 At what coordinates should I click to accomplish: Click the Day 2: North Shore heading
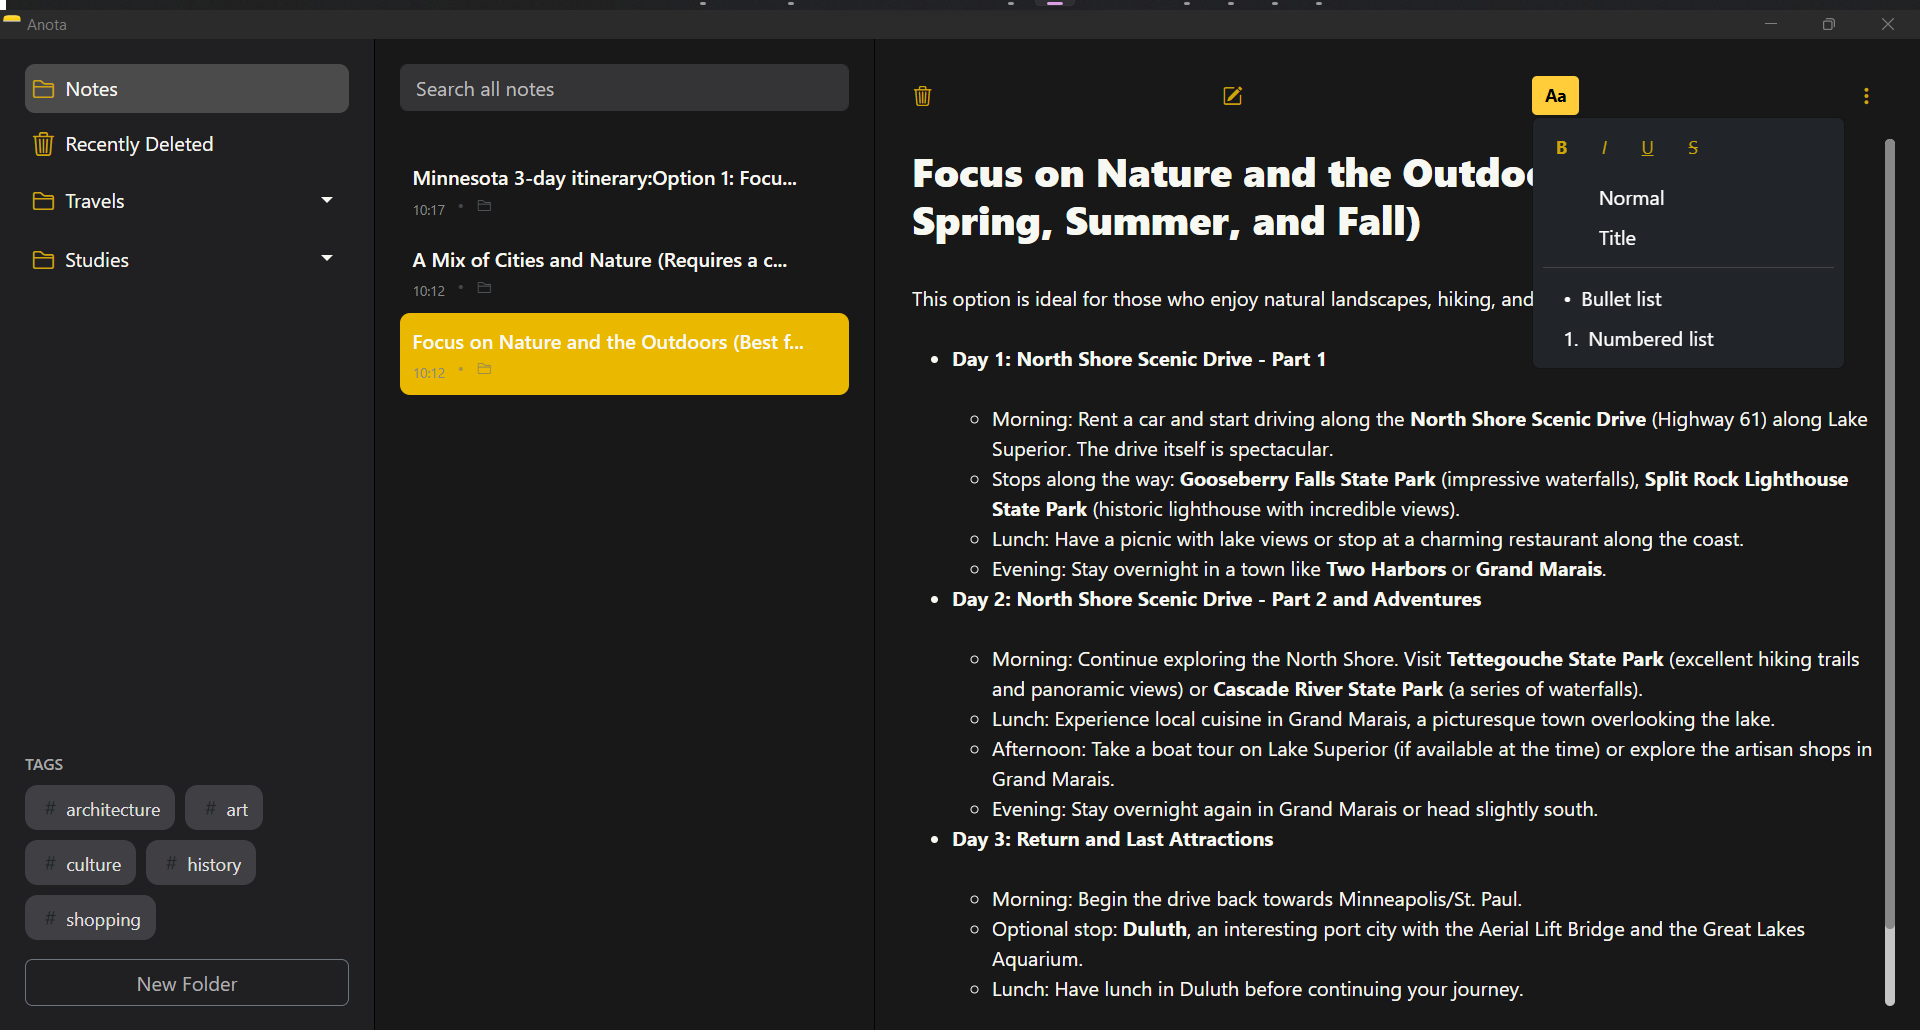[1216, 599]
